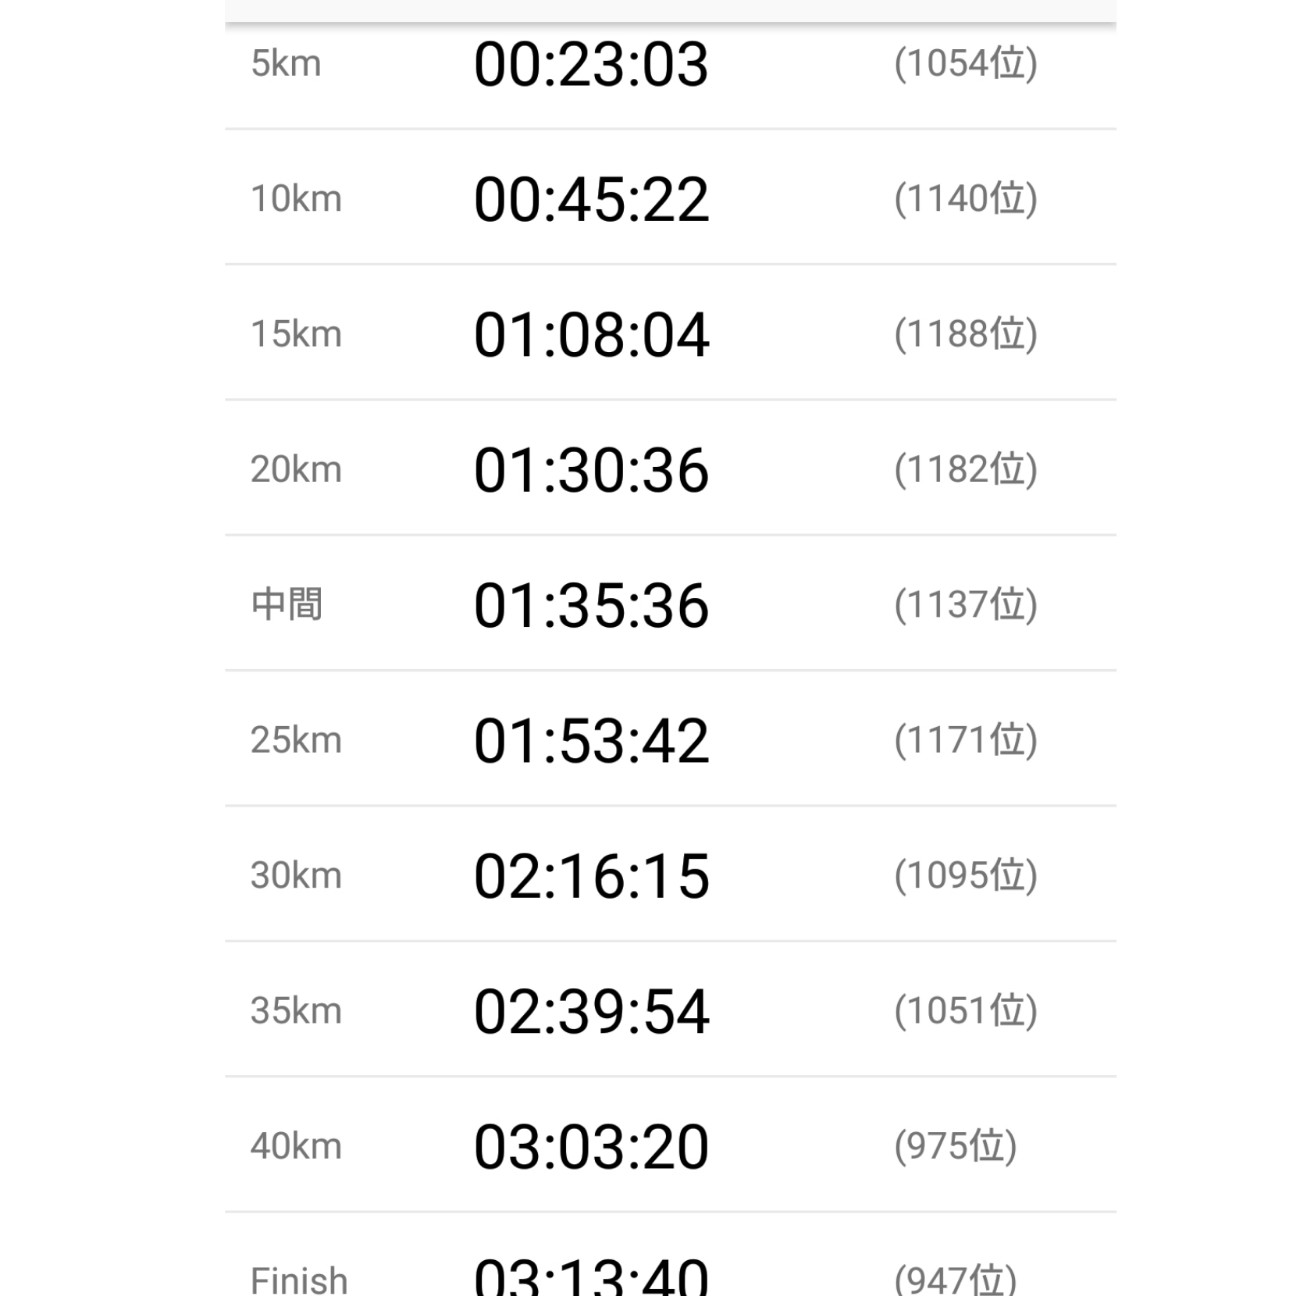Image resolution: width=1296 pixels, height=1296 pixels.
Task: Tap the 20km time 01:30:36
Action: [591, 471]
